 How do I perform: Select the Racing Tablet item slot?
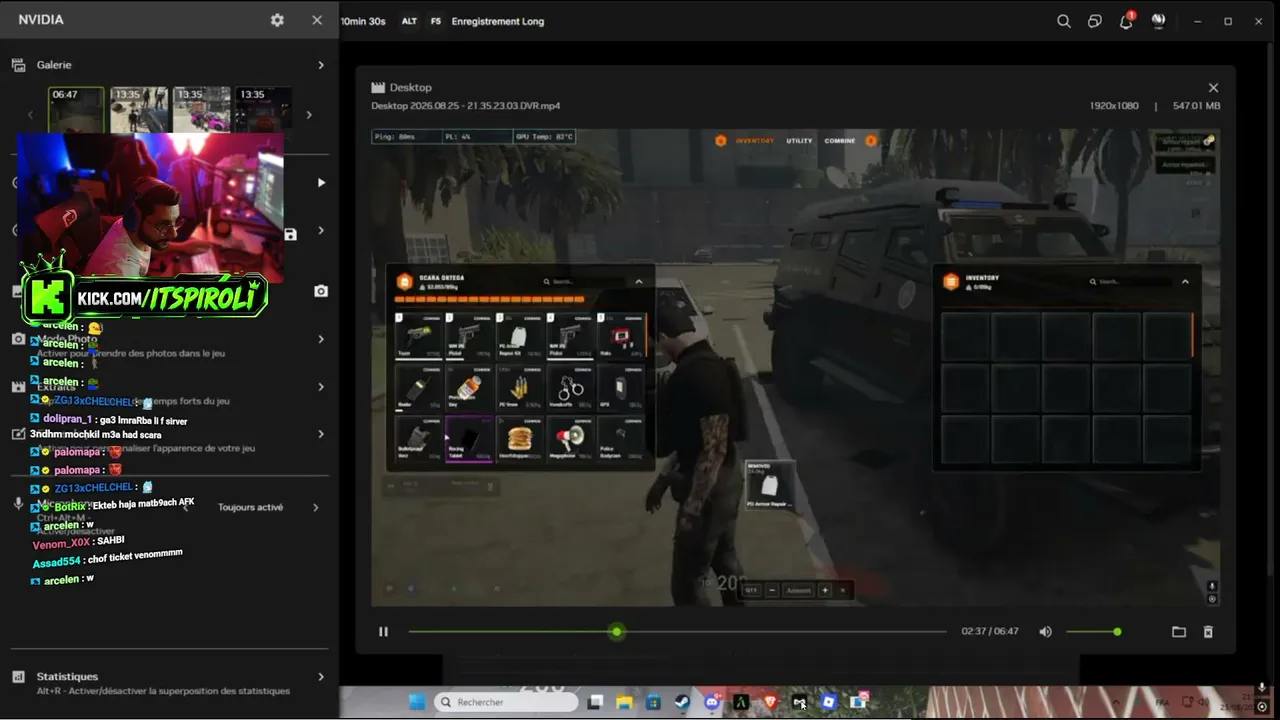click(x=469, y=439)
